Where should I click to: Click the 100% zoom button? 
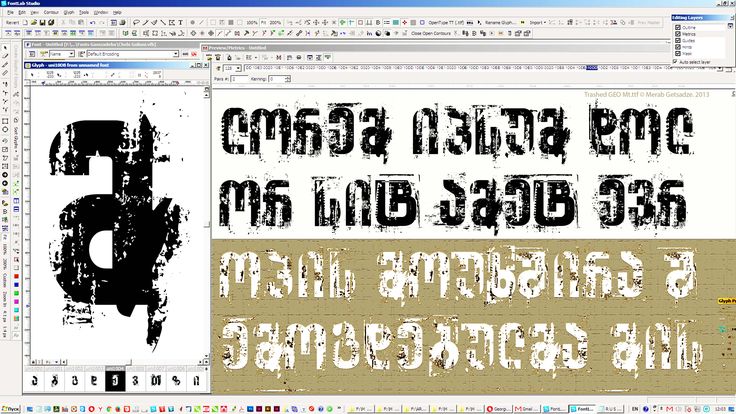252,23
